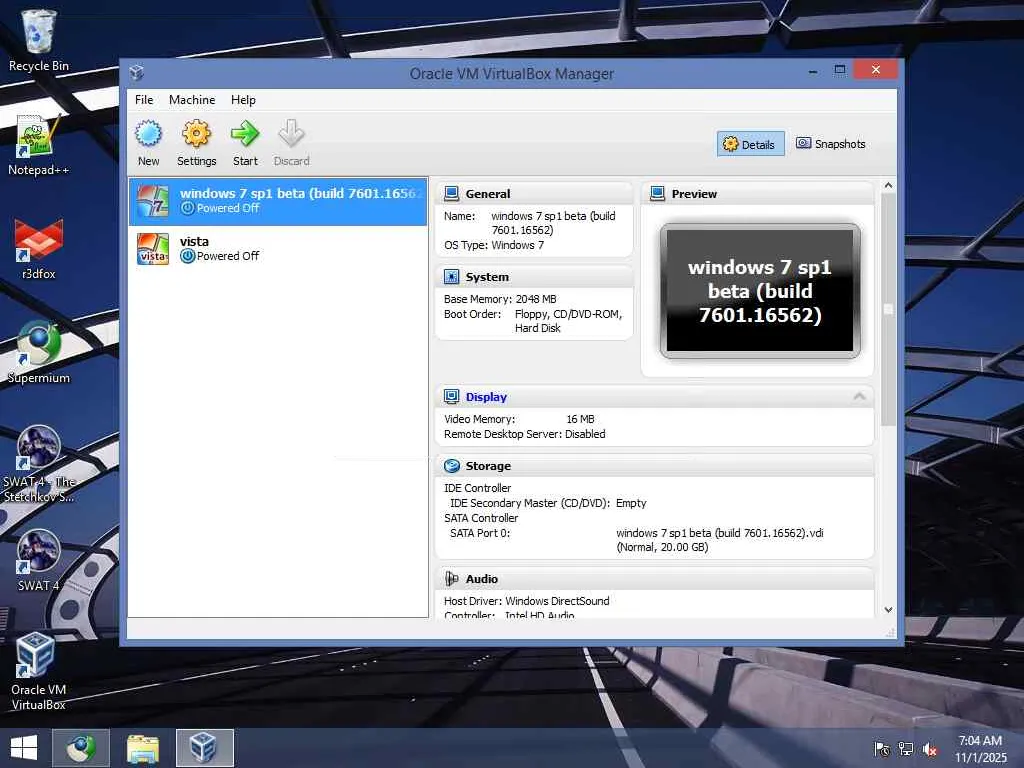1024x768 pixels.
Task: Select the vista virtual machine
Action: point(278,249)
